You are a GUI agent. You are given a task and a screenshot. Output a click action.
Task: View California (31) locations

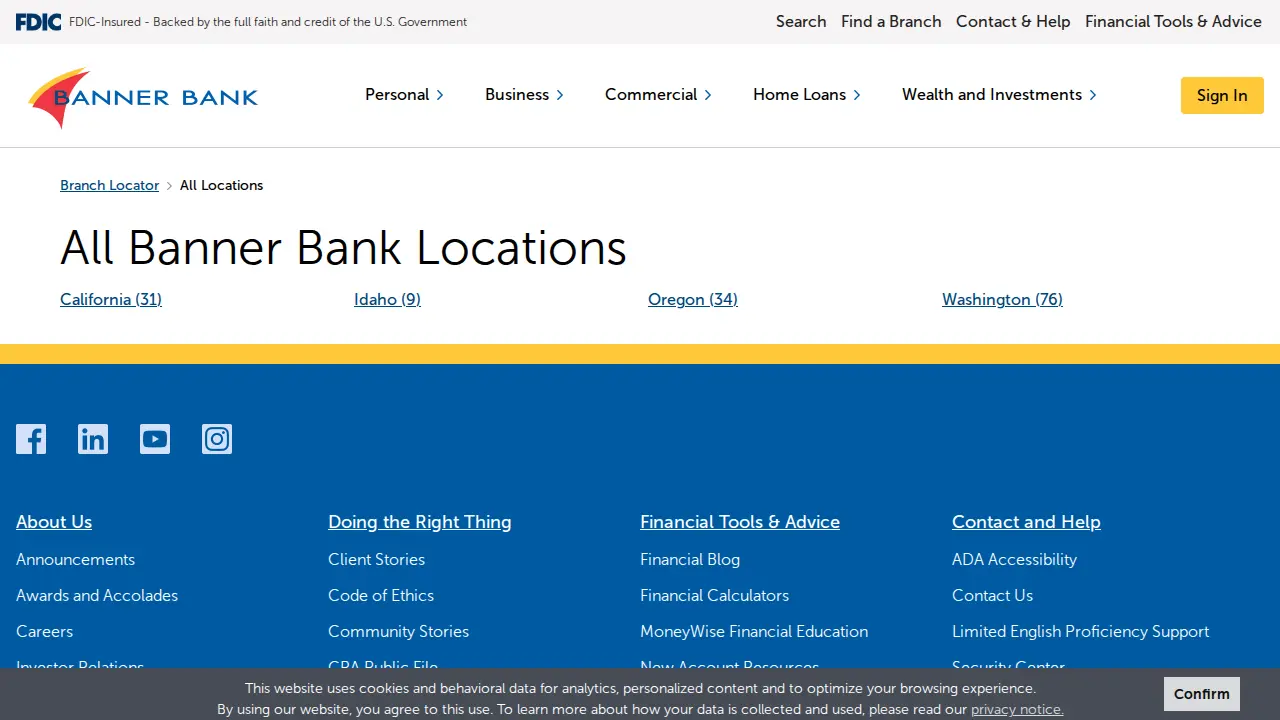[111, 300]
